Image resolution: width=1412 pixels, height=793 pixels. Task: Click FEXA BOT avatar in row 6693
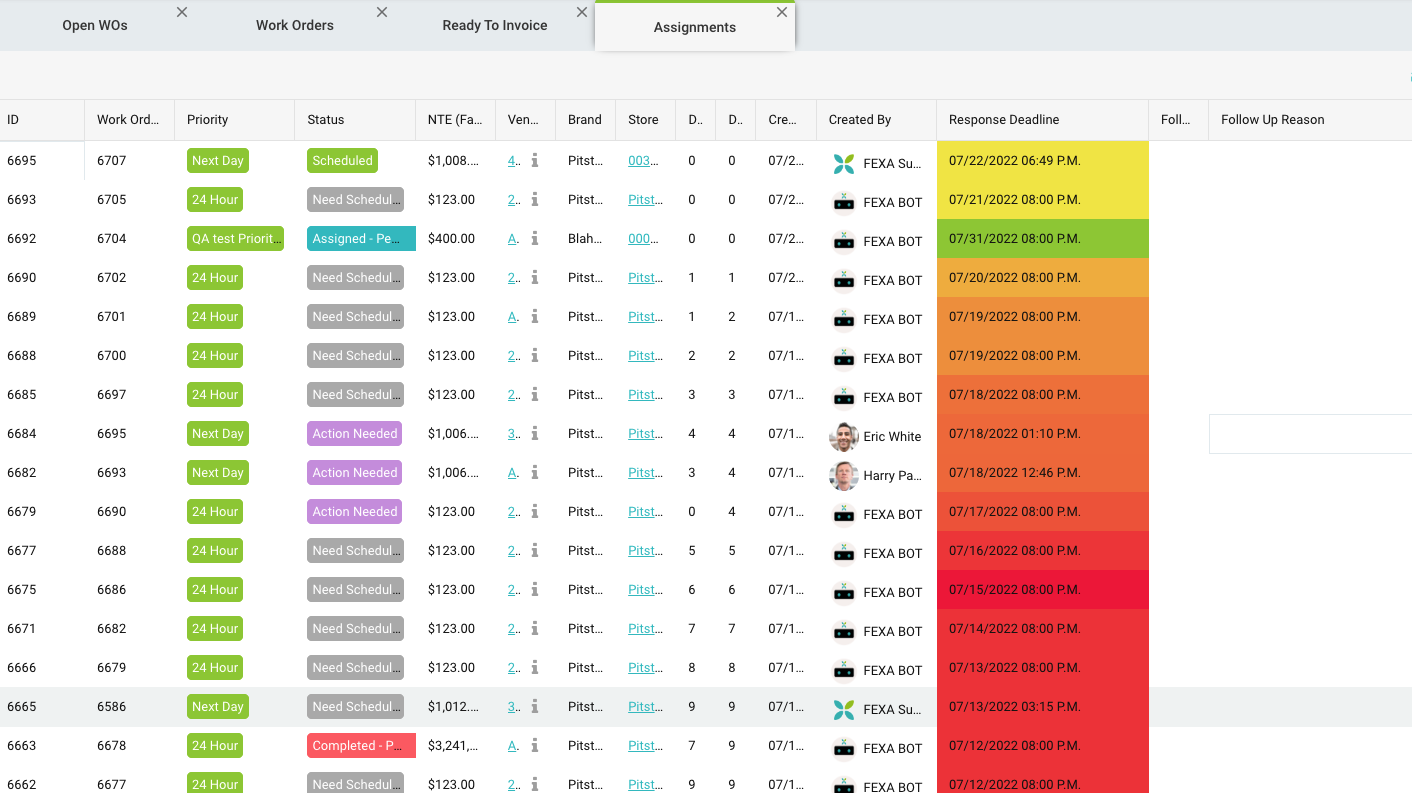(844, 202)
